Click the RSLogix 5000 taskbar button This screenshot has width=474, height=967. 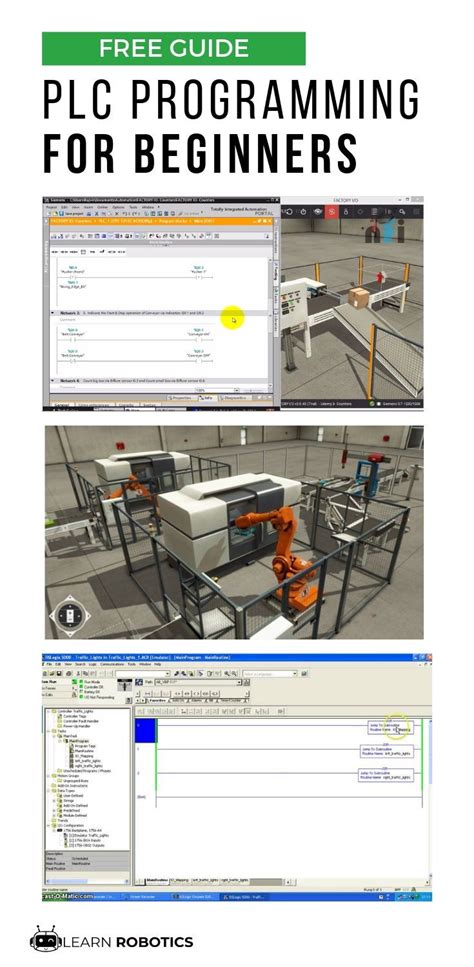pyautogui.click(x=243, y=895)
